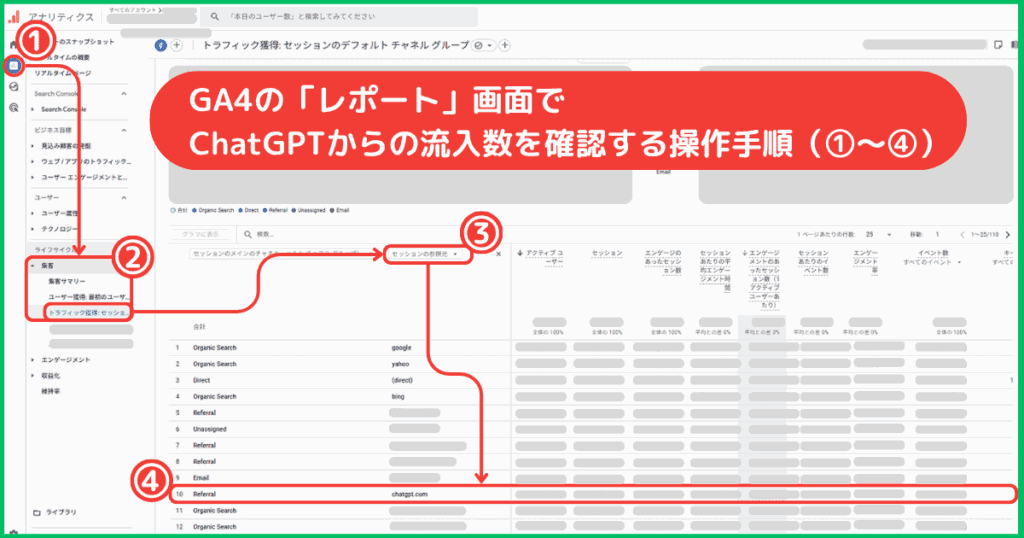The image size is (1024, 538).
Task: Add a comparison with the plus button
Action: [176, 45]
